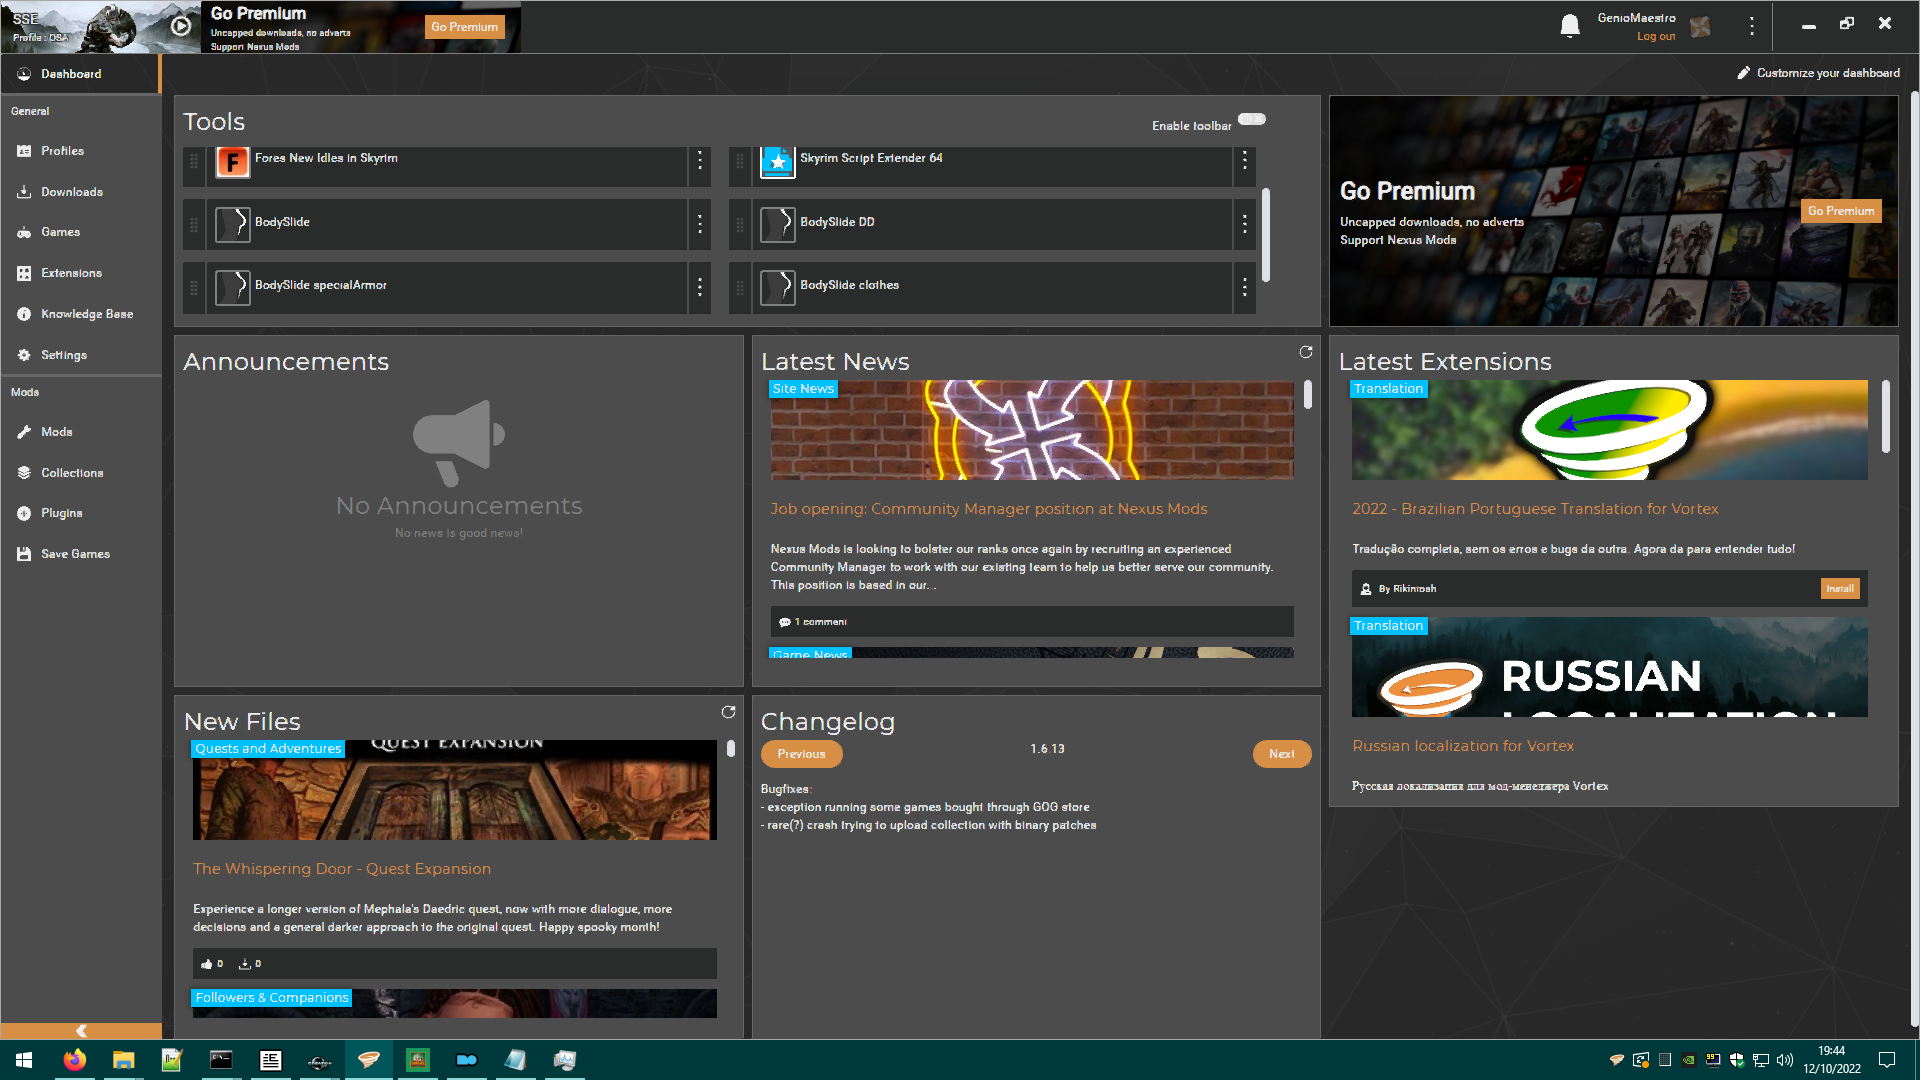The image size is (1920, 1080).
Task: Open The Whispering Door Quest Expansion link
Action: click(342, 869)
